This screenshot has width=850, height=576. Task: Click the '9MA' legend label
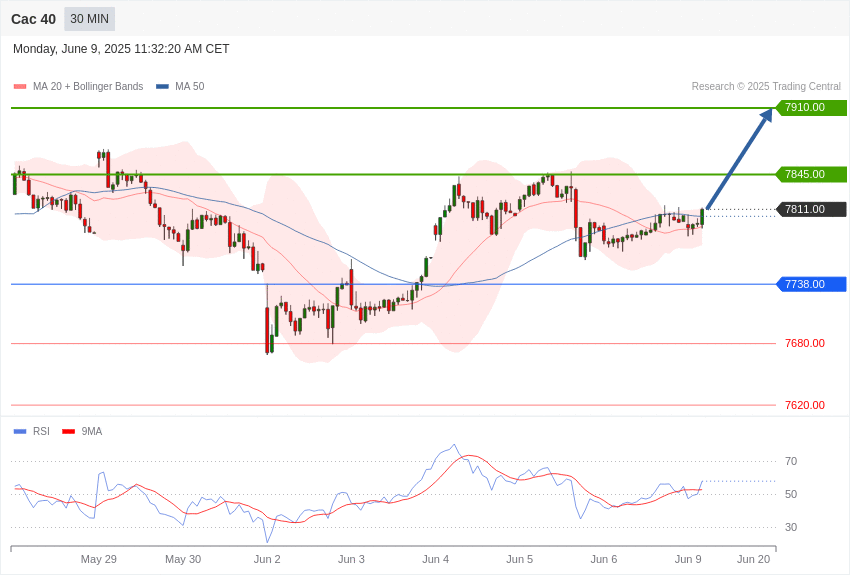(92, 431)
